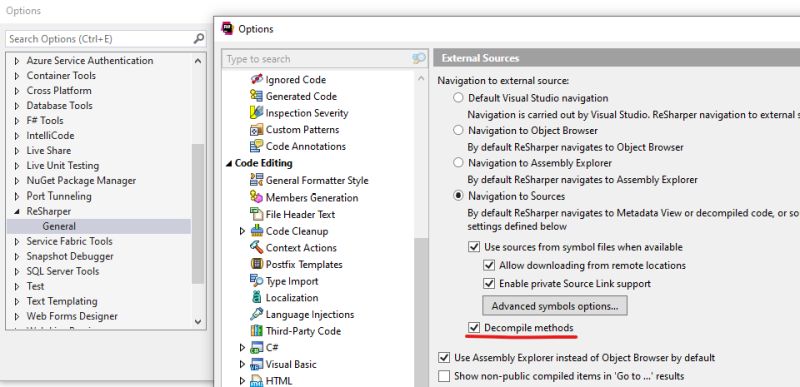The height and width of the screenshot is (387, 800).
Task: Click the Context Actions hammer icon
Action: [257, 247]
